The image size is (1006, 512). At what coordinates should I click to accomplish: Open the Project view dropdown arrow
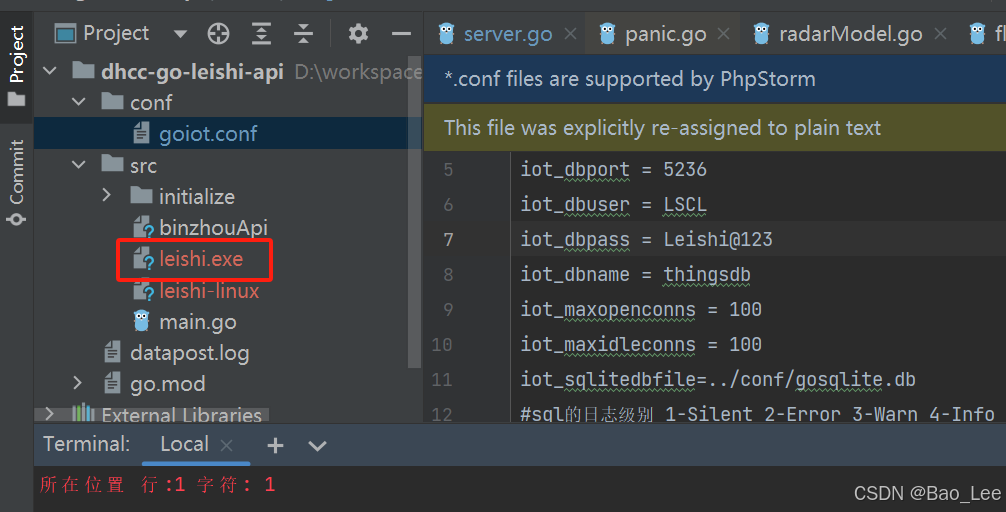[x=180, y=33]
